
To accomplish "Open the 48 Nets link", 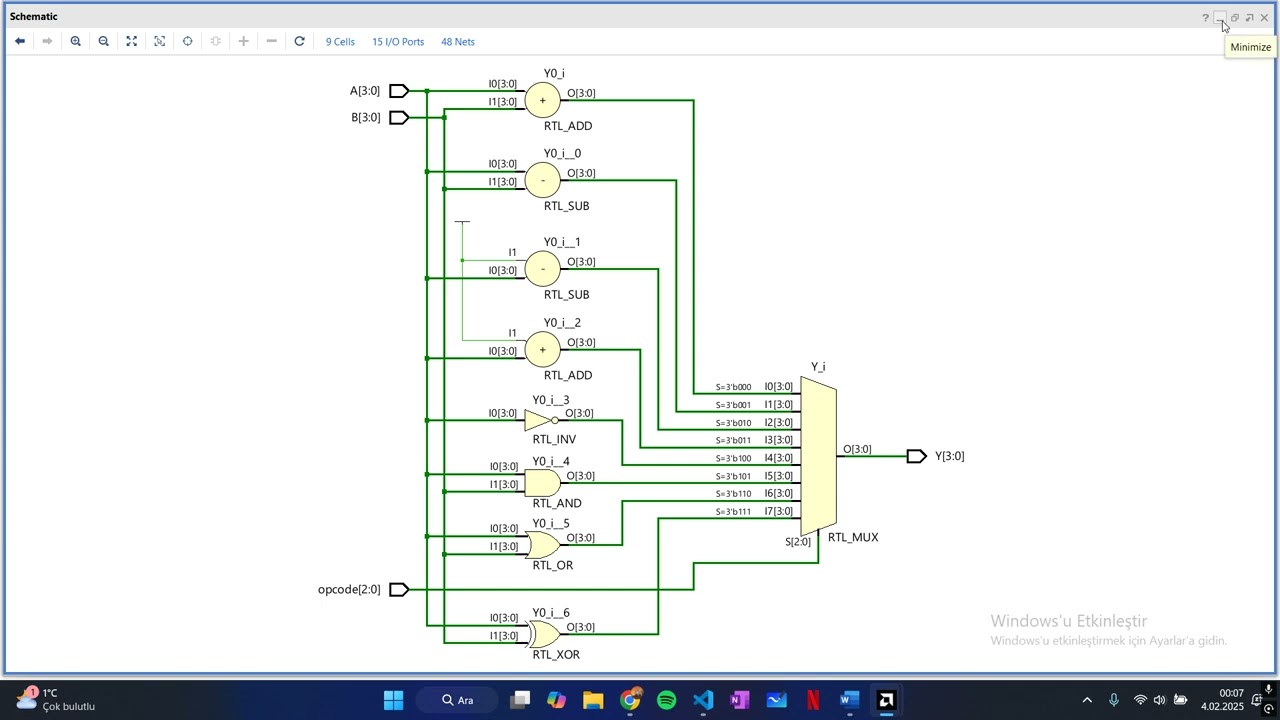I will (458, 42).
